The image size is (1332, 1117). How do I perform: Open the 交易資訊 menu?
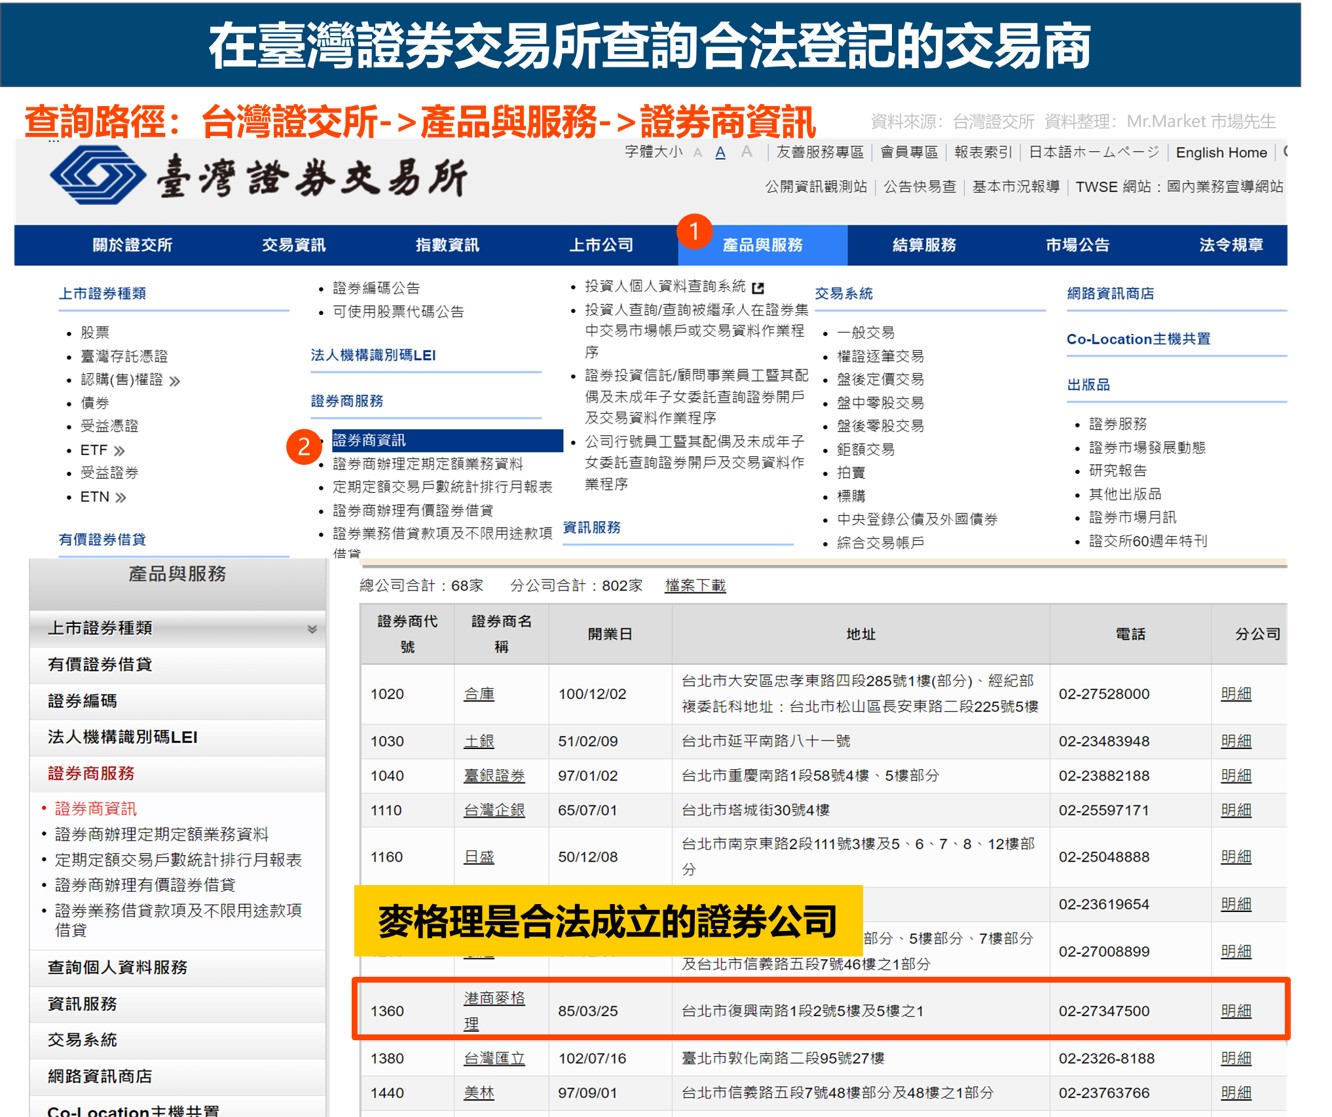tap(293, 245)
